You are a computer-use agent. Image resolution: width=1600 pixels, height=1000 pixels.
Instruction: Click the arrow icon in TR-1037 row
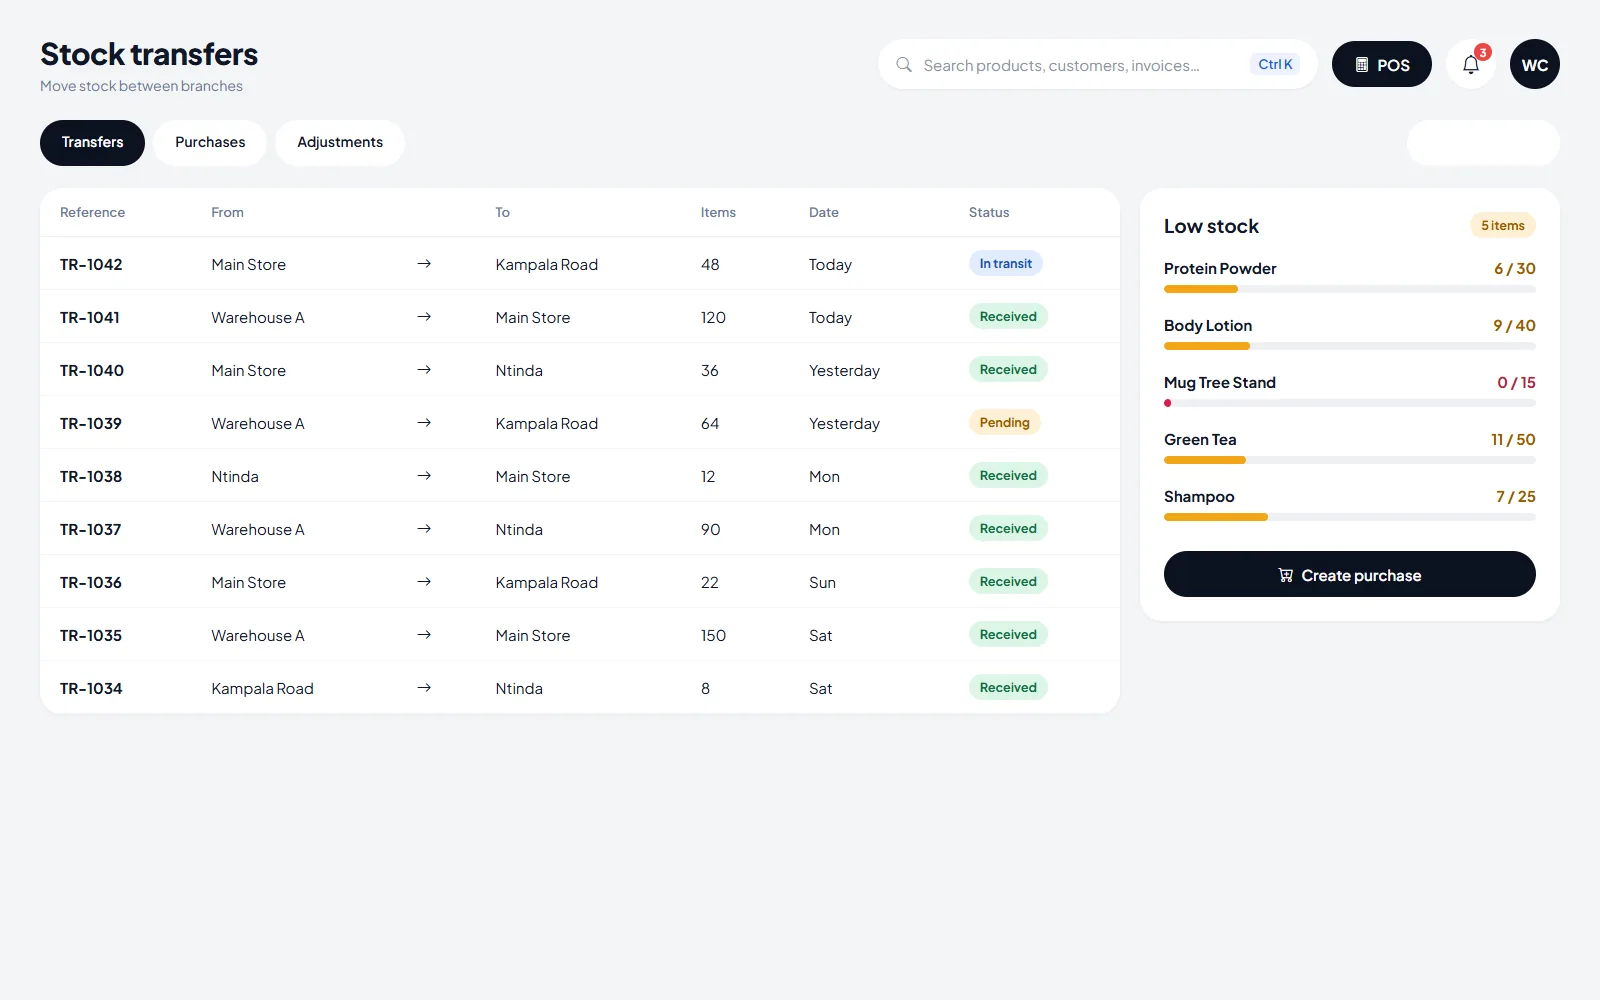(424, 529)
